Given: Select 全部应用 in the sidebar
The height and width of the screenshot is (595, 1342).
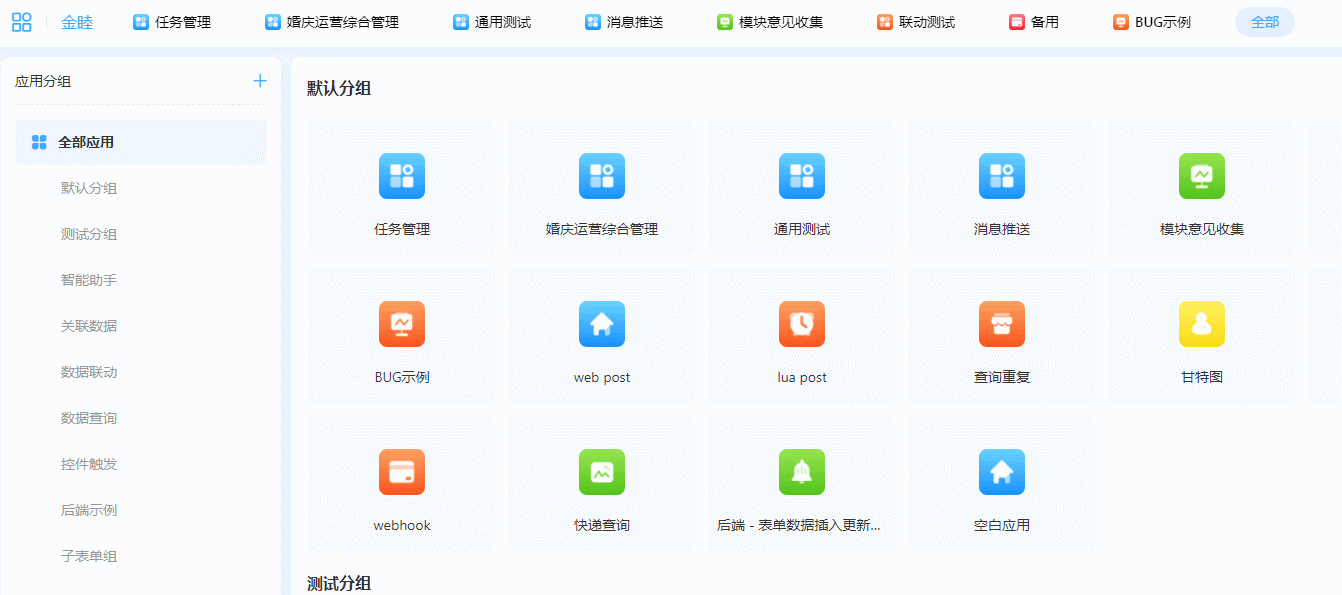Looking at the screenshot, I should (x=86, y=142).
